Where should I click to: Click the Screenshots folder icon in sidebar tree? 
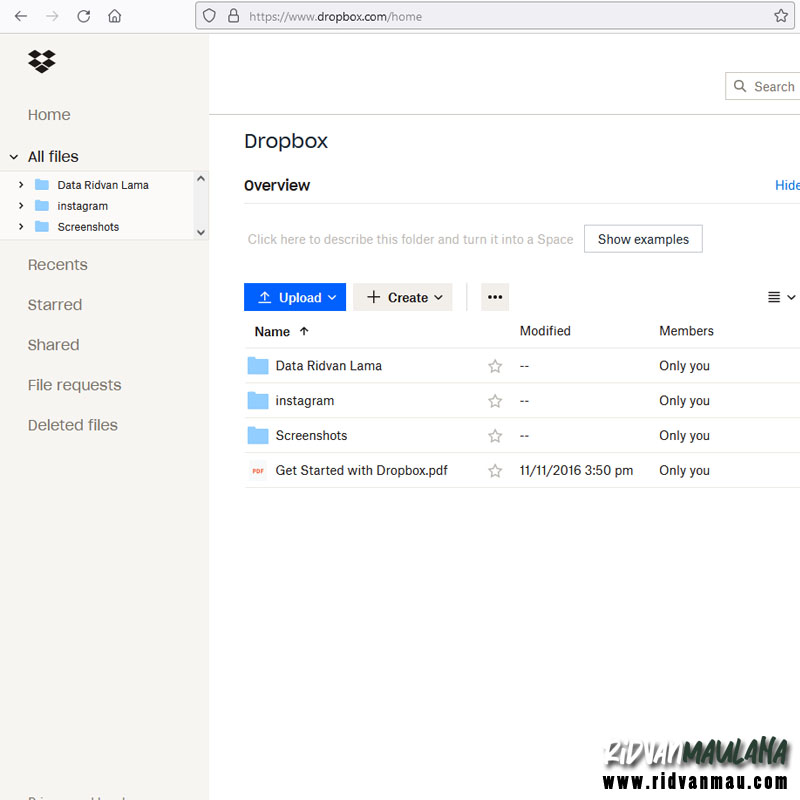tap(42, 227)
